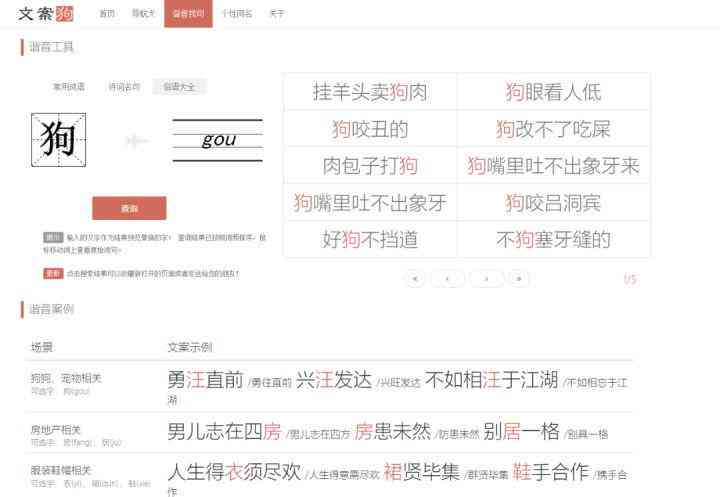Click the 房地产相关 scenario row label

click(x=56, y=430)
